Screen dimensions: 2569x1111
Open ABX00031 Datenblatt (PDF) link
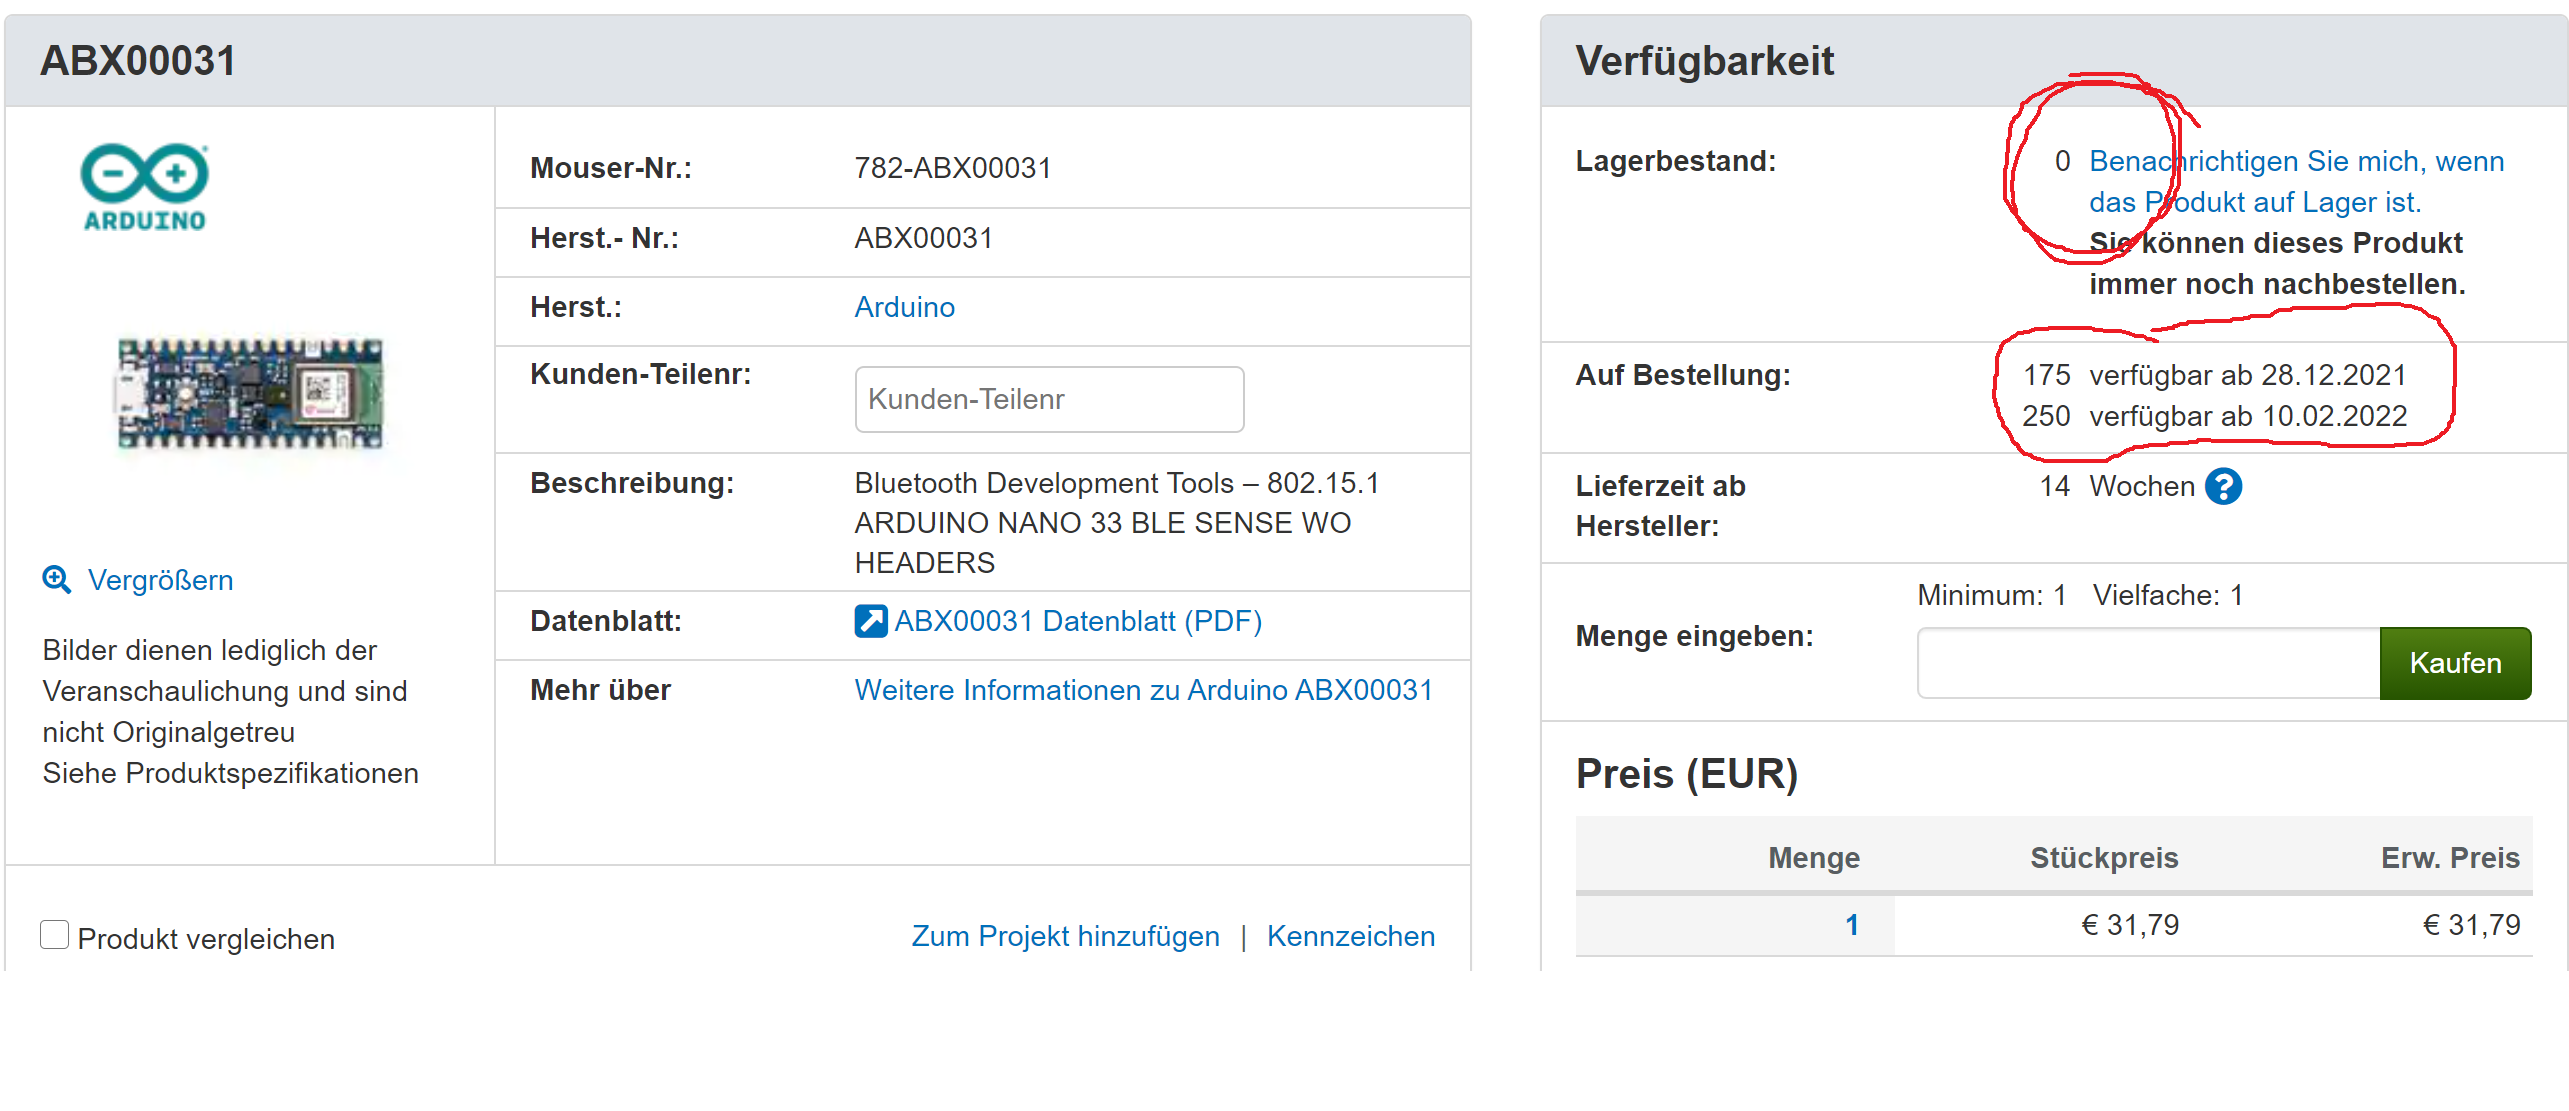point(1077,621)
